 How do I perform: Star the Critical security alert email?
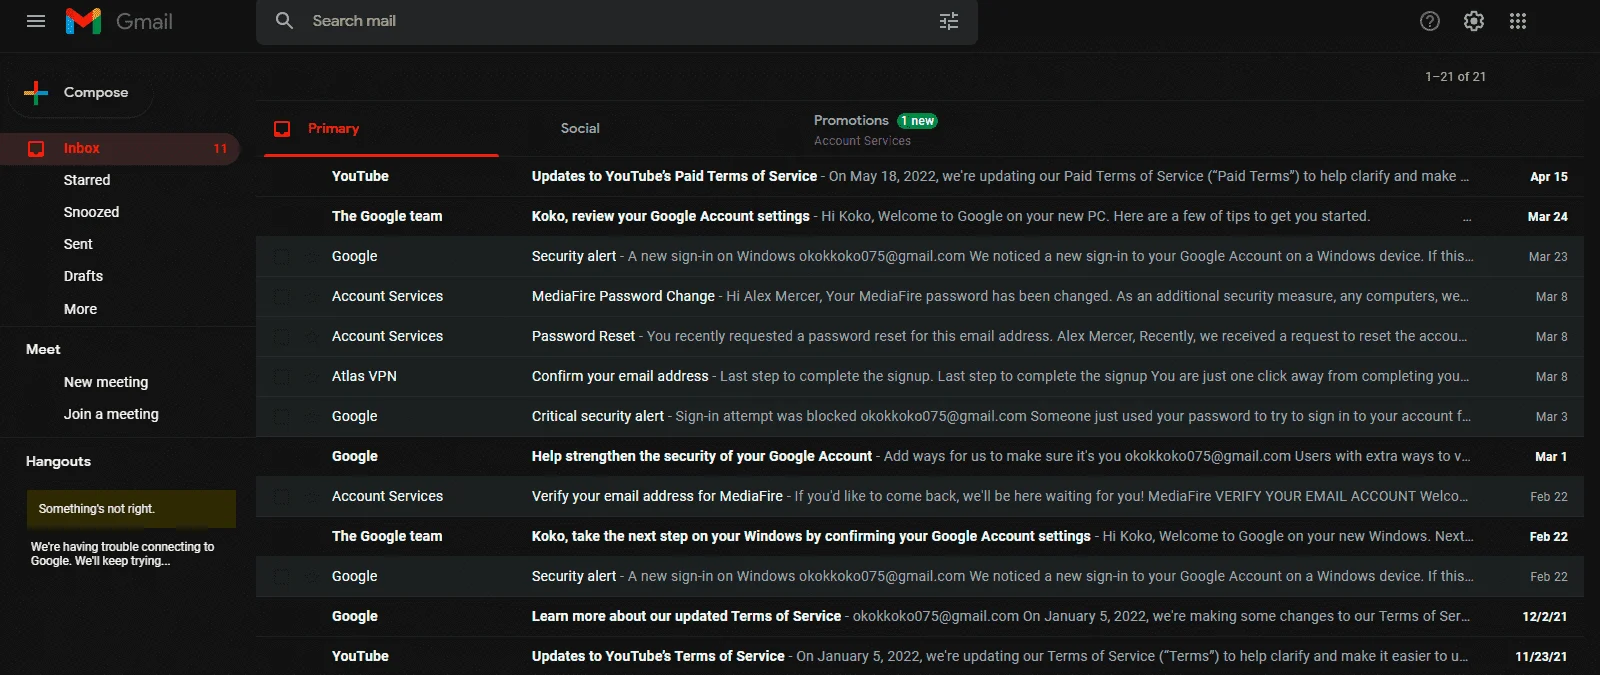310,416
